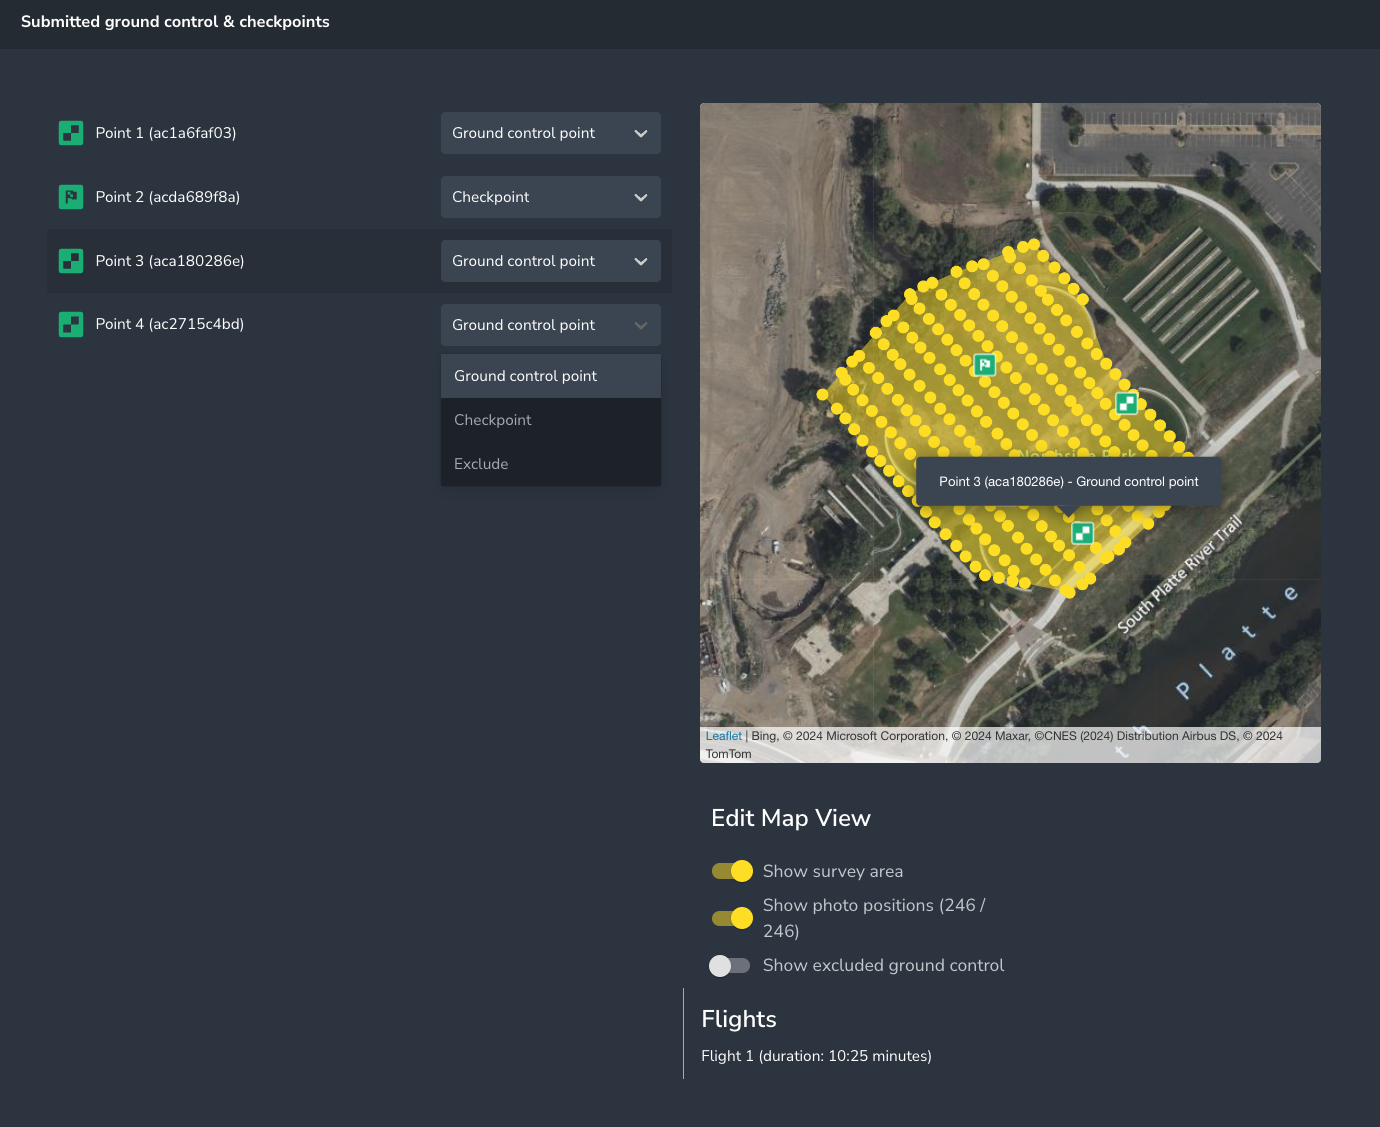Screen dimensions: 1380x1127
Task: Open the Leaflet attribution link
Action: 723,736
